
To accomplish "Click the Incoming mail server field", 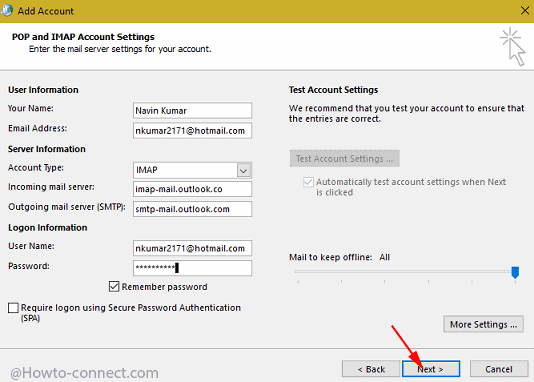I will pyautogui.click(x=192, y=189).
